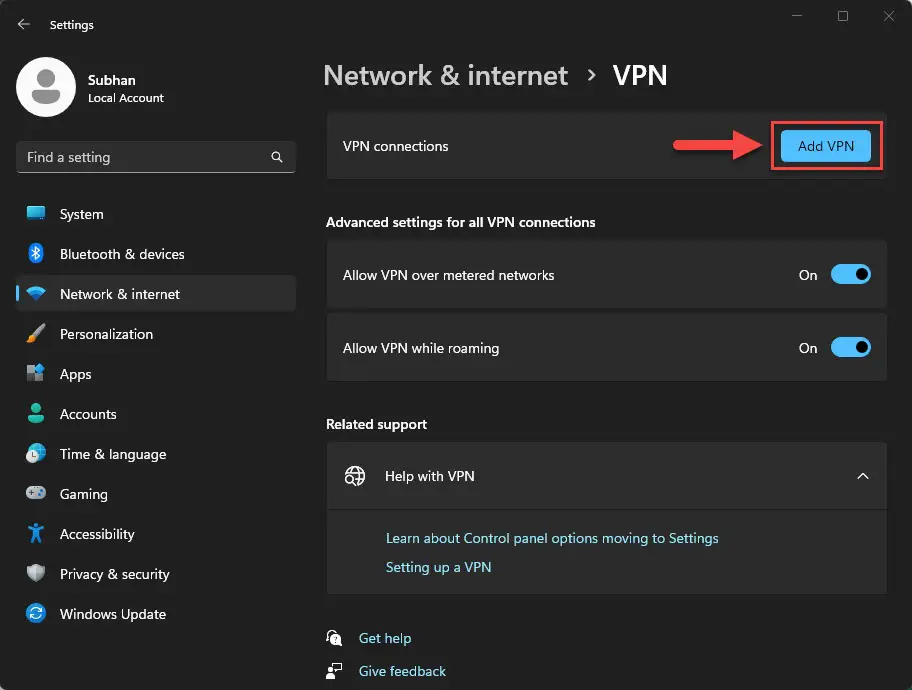Disable Allow VPN while roaming
Viewport: 912px width, 690px height.
[x=851, y=347]
